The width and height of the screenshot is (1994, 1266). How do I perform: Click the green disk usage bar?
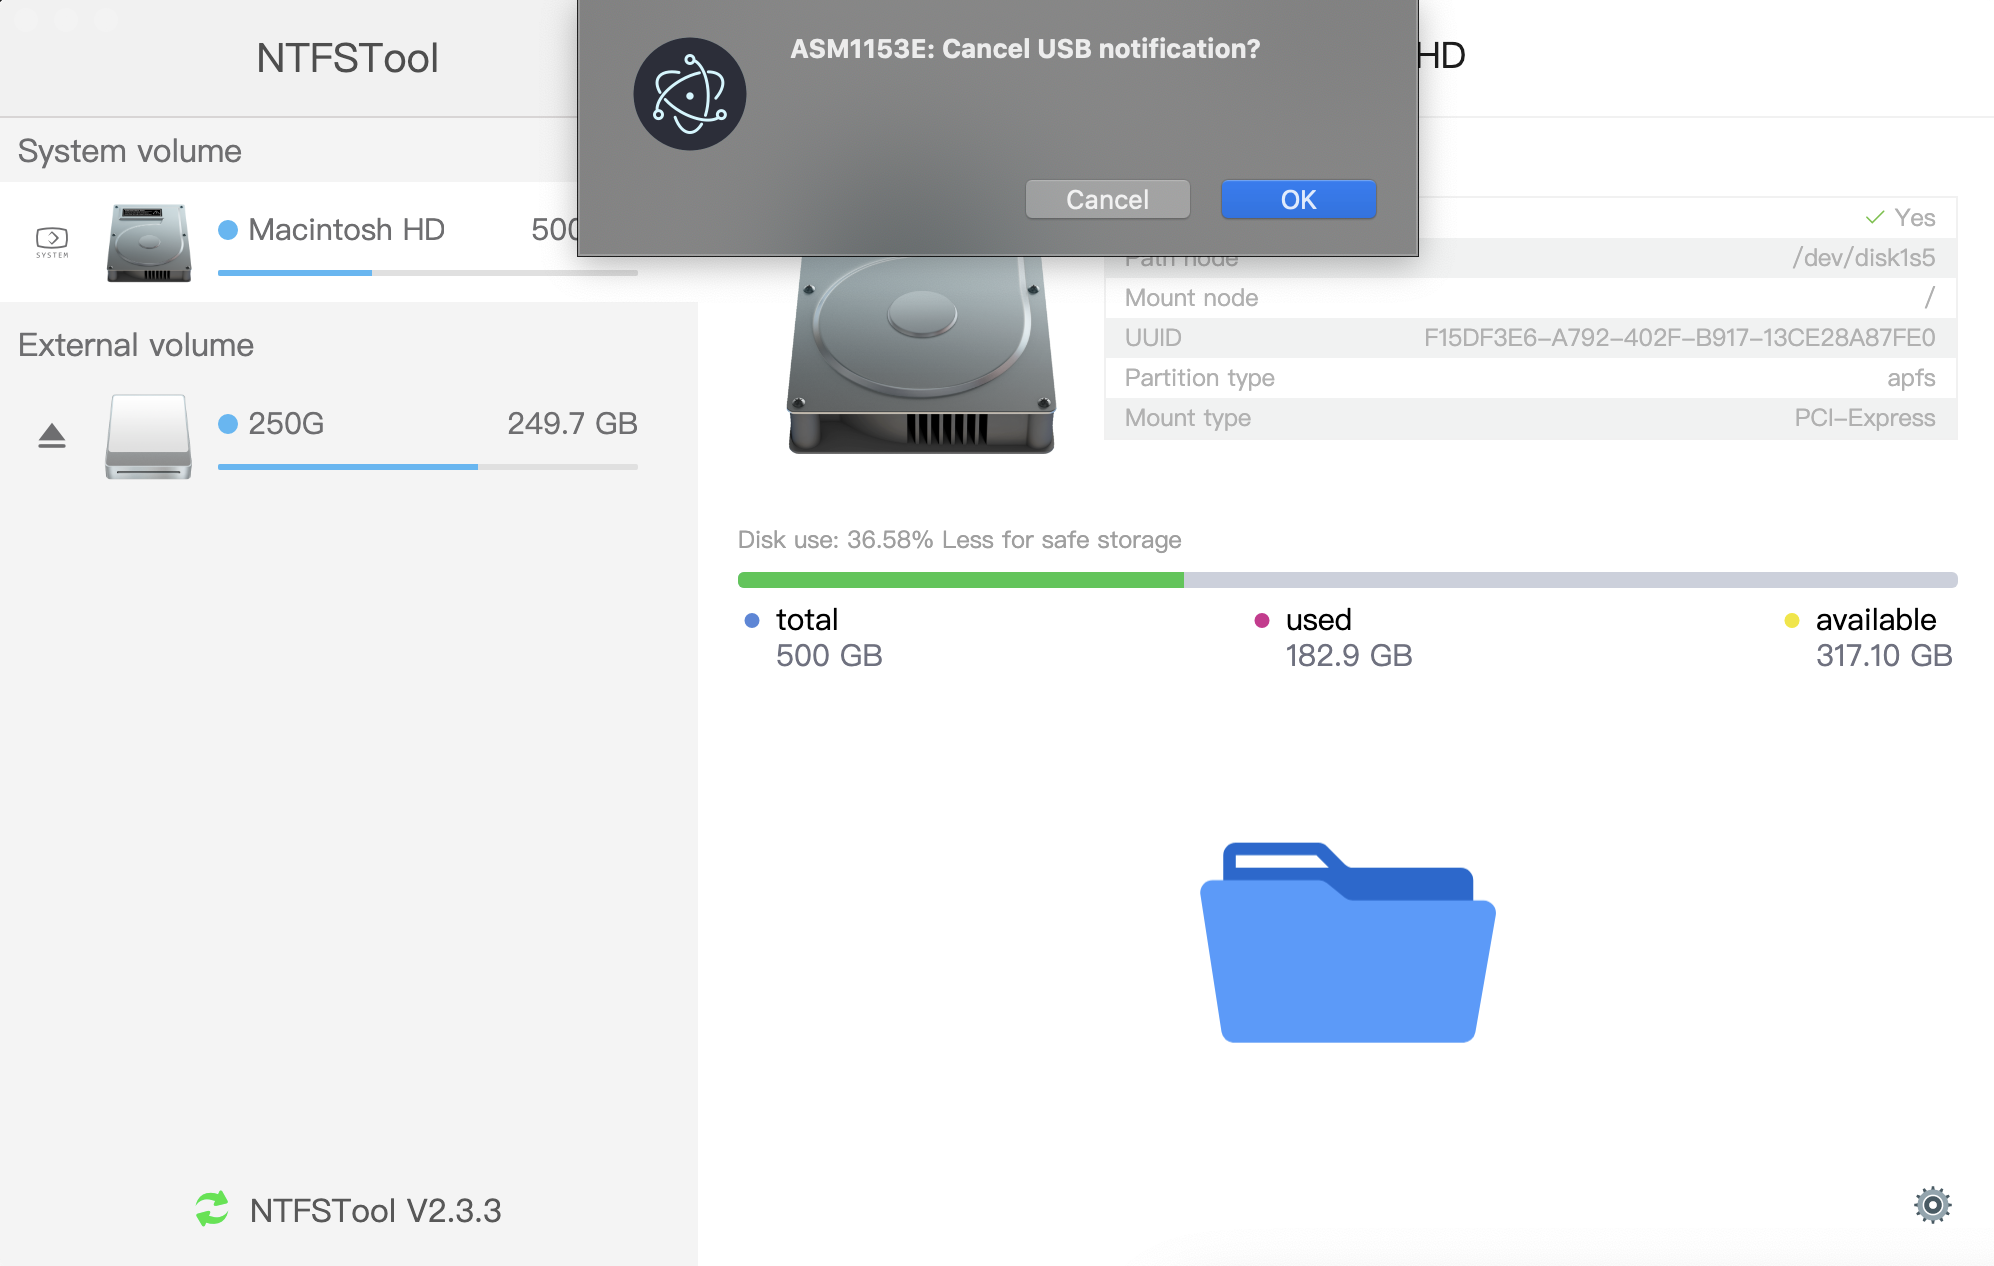coord(960,580)
